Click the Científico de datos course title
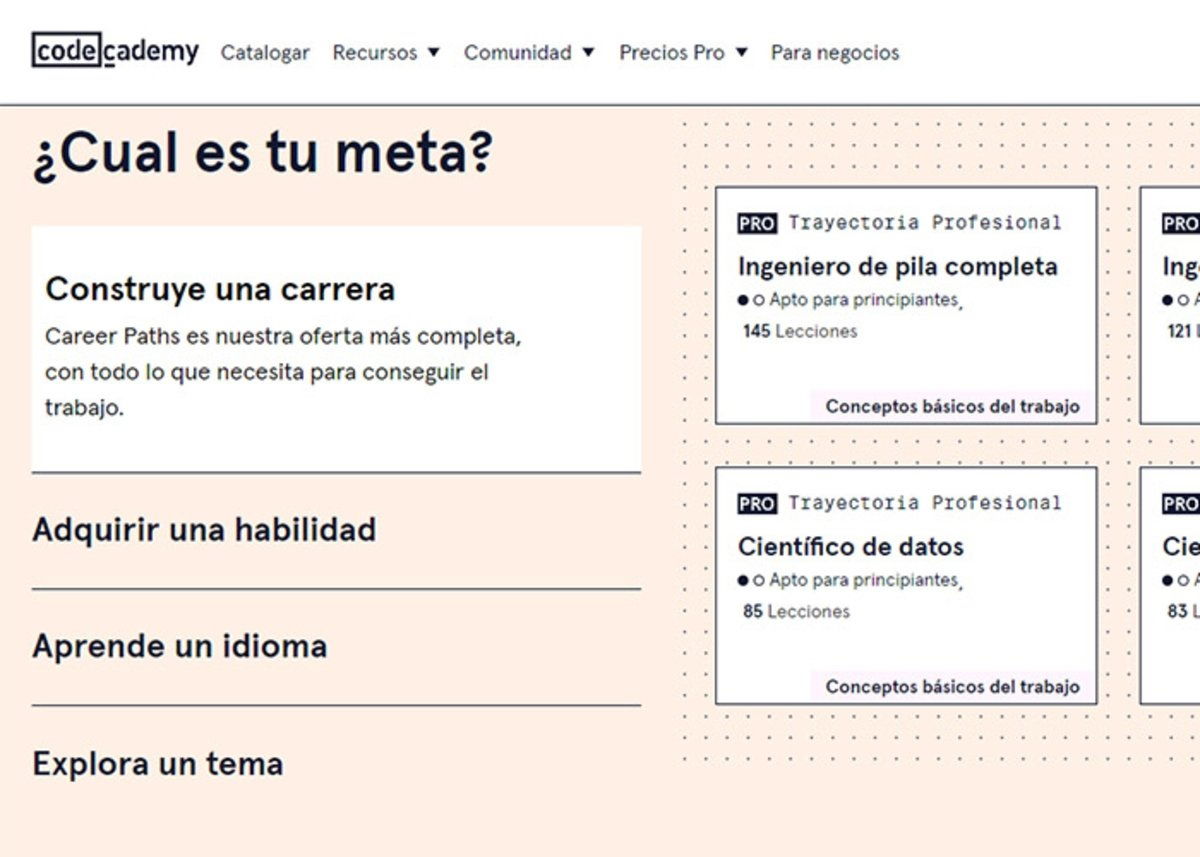The height and width of the screenshot is (857, 1200). [x=851, y=546]
